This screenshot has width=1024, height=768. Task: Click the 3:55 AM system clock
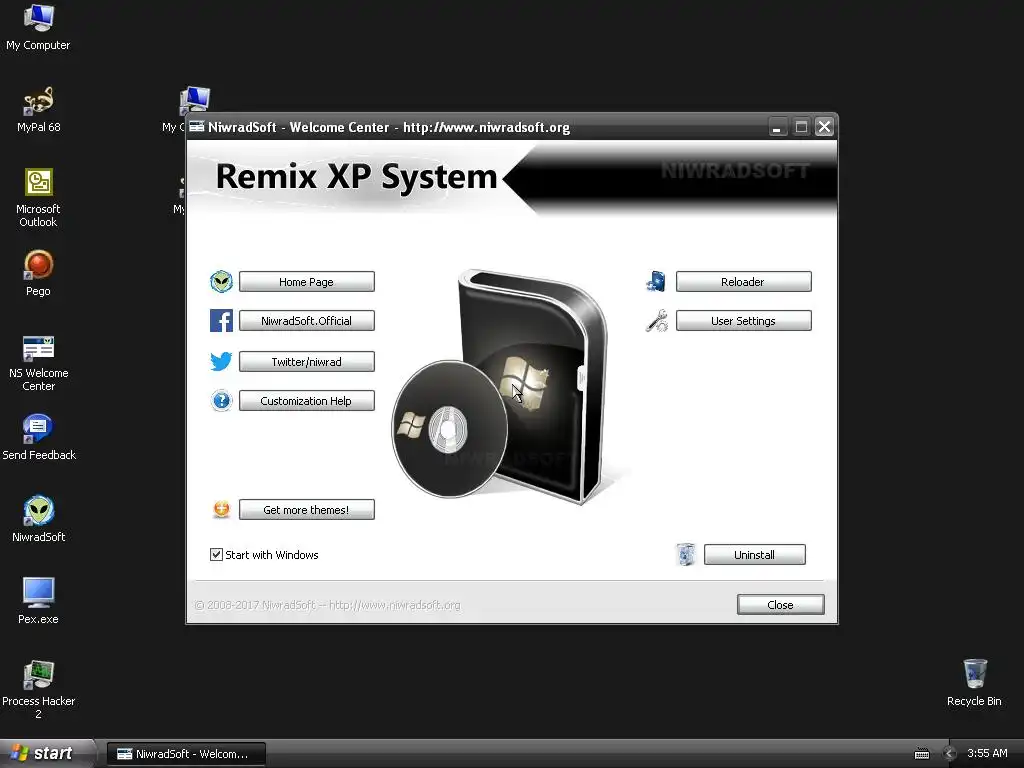click(987, 753)
